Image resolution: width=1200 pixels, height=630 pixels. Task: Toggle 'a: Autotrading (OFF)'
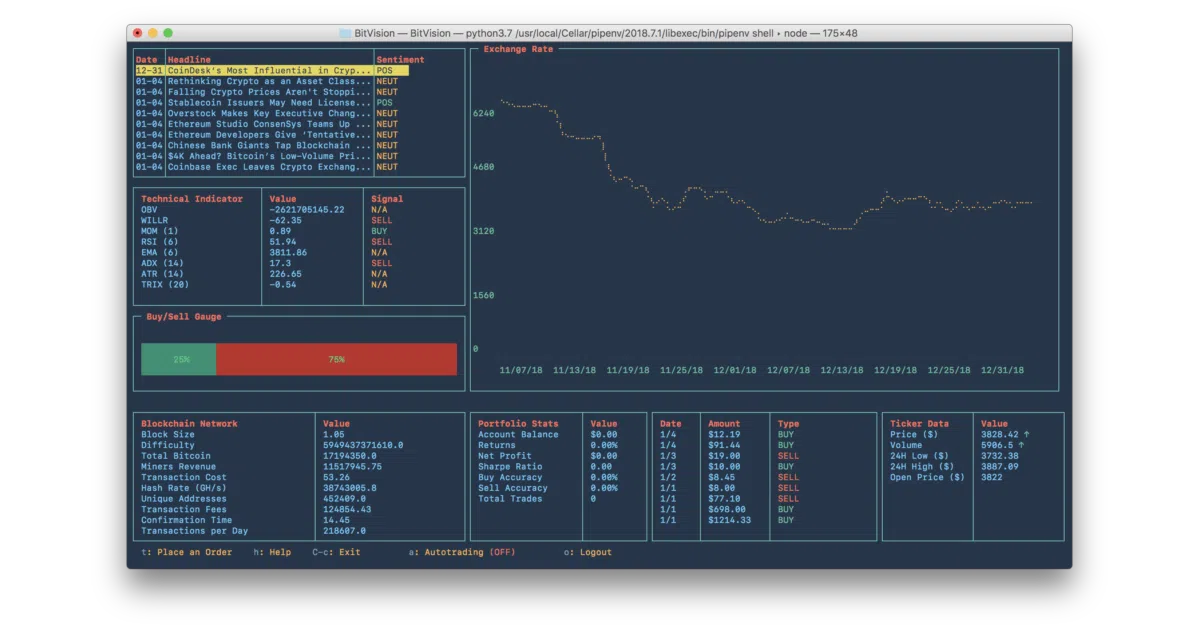coord(462,552)
